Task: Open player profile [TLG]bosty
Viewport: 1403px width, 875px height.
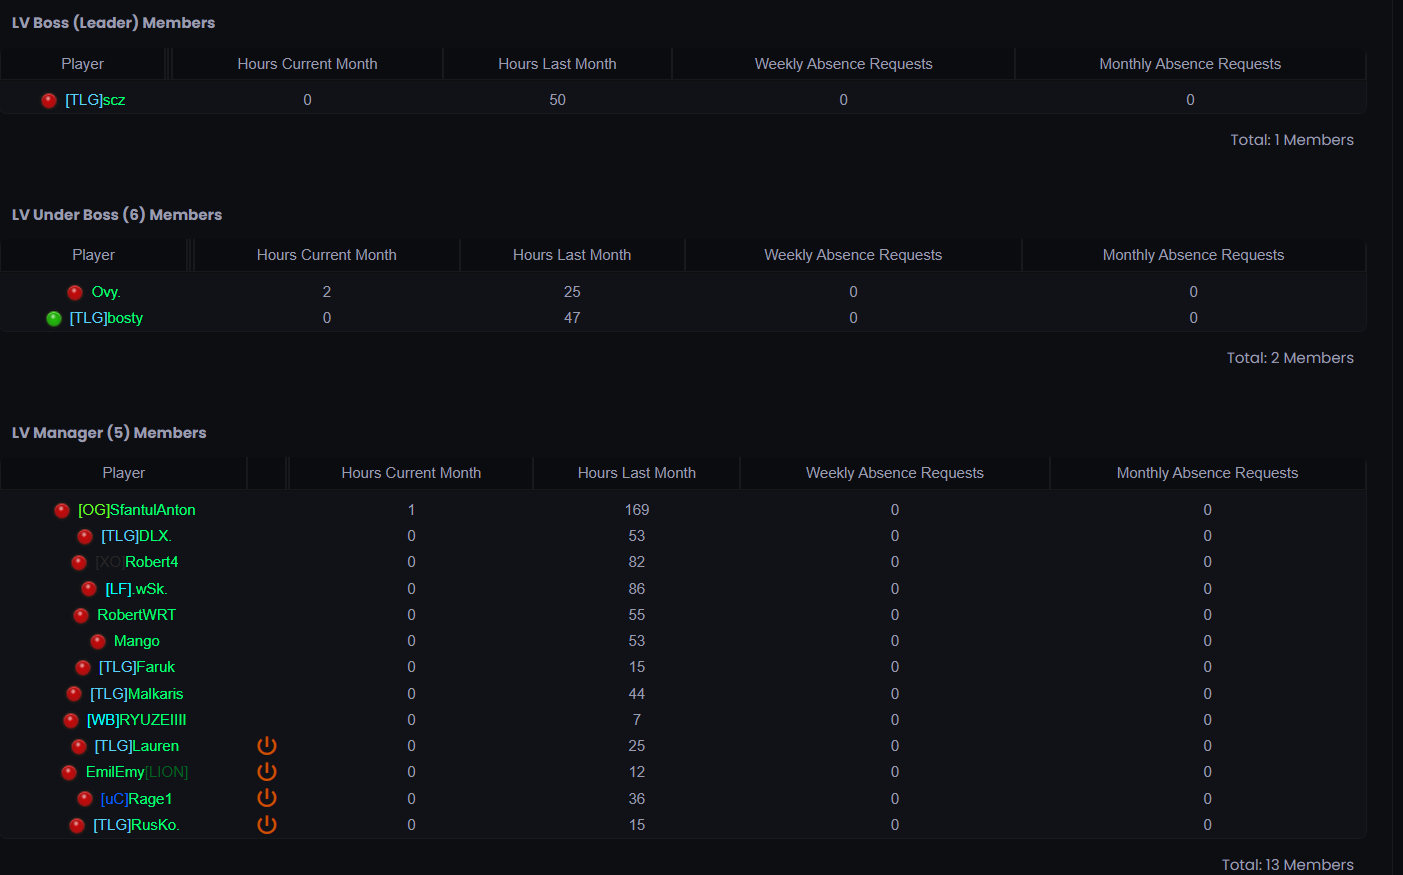Action: point(106,318)
